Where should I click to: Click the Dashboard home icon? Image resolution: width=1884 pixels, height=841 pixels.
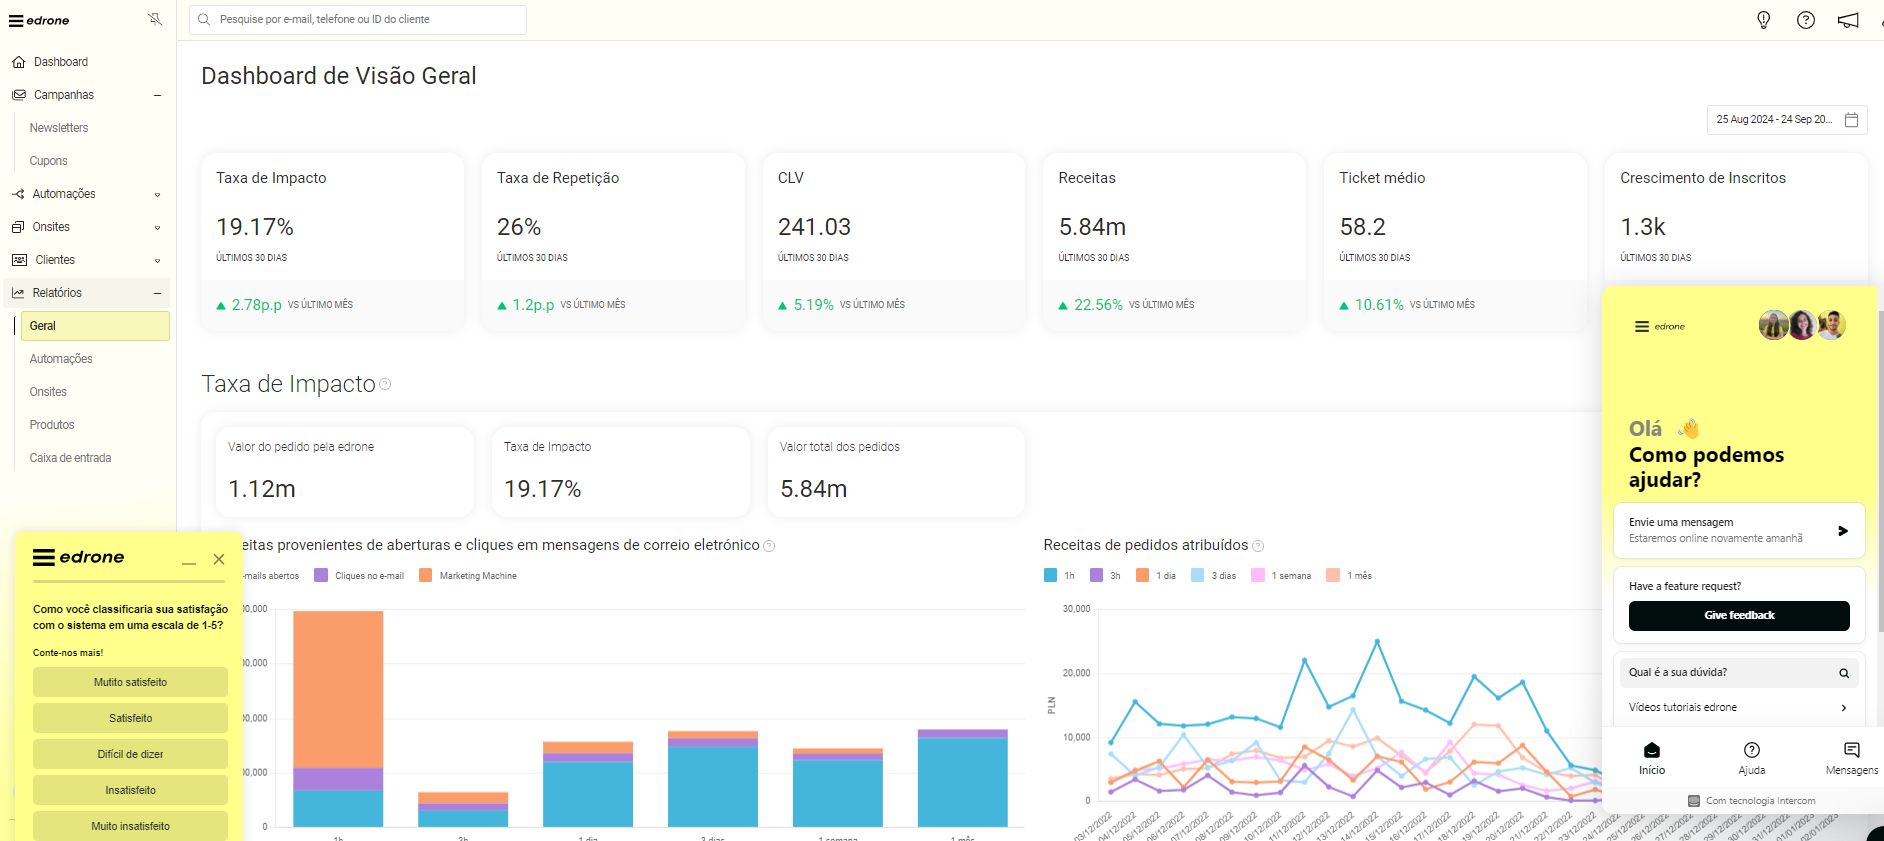click(x=19, y=62)
